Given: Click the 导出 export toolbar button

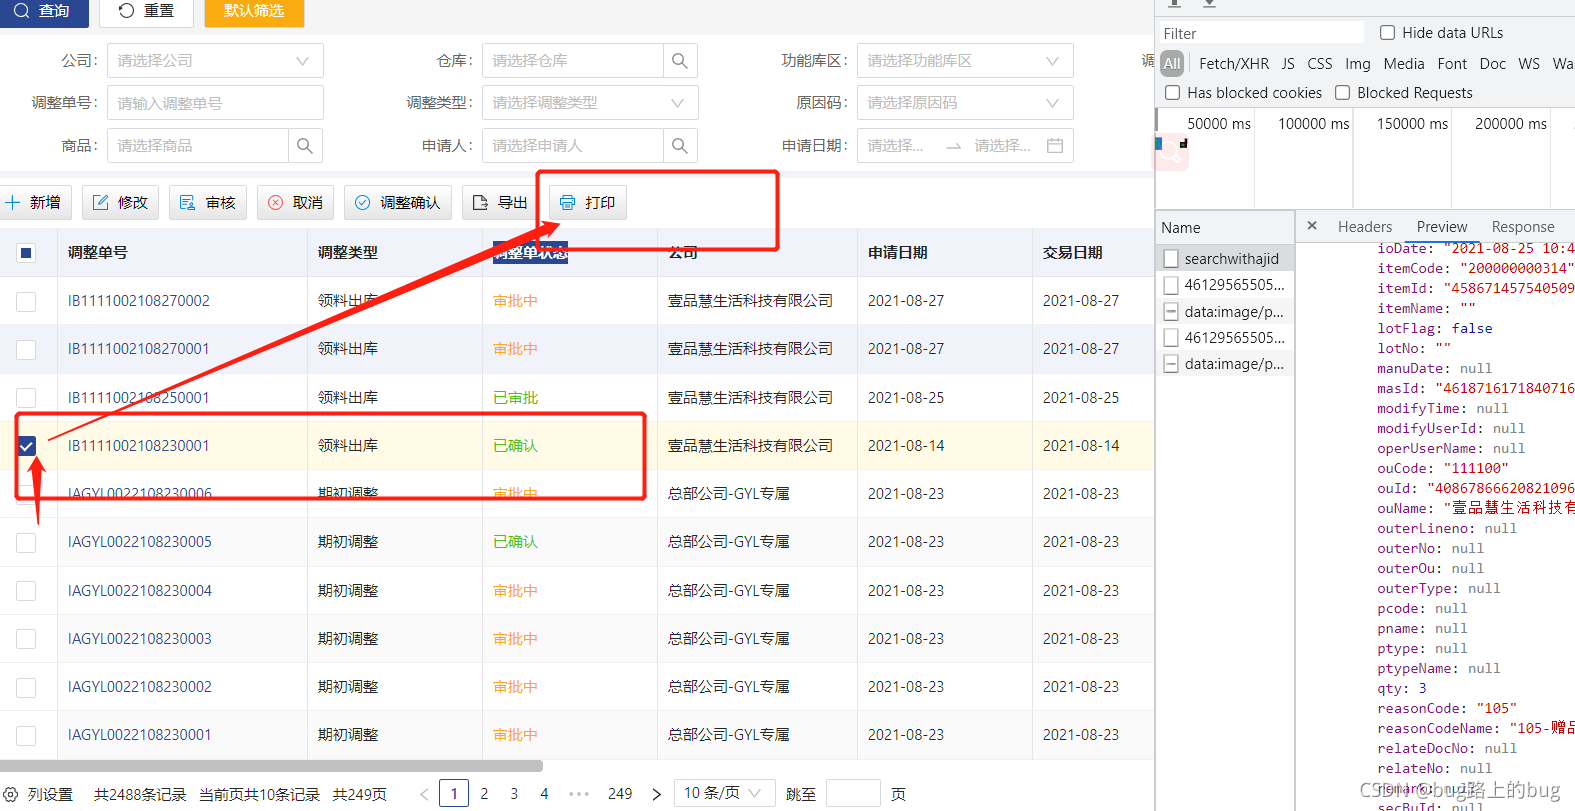Looking at the screenshot, I should click(x=500, y=203).
